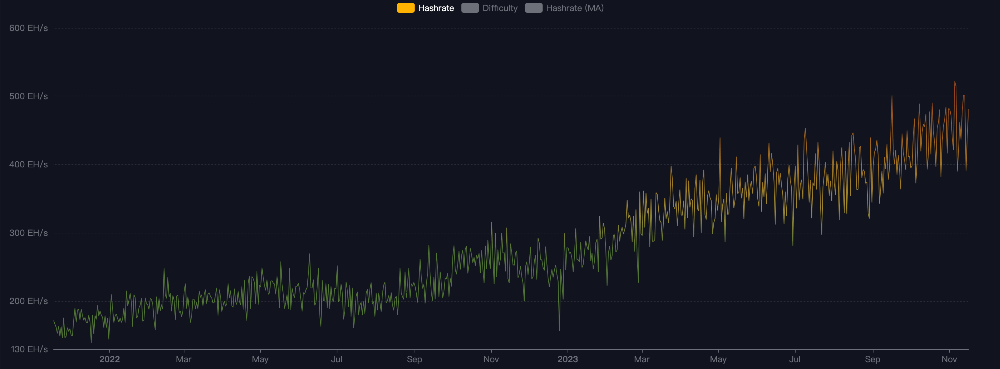Click the 500 EH/s y-axis label
1000x369 pixels.
(x=29, y=96)
